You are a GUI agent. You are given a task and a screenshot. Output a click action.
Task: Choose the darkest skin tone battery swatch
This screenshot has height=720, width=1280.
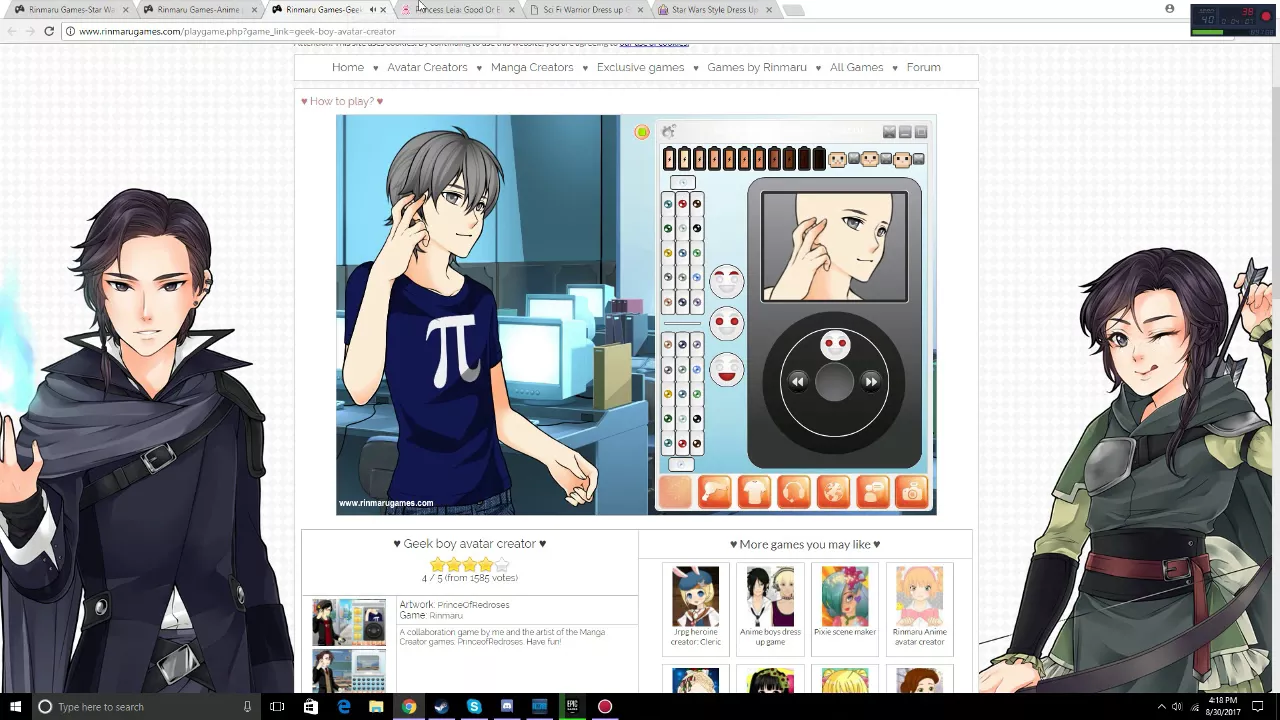click(819, 158)
